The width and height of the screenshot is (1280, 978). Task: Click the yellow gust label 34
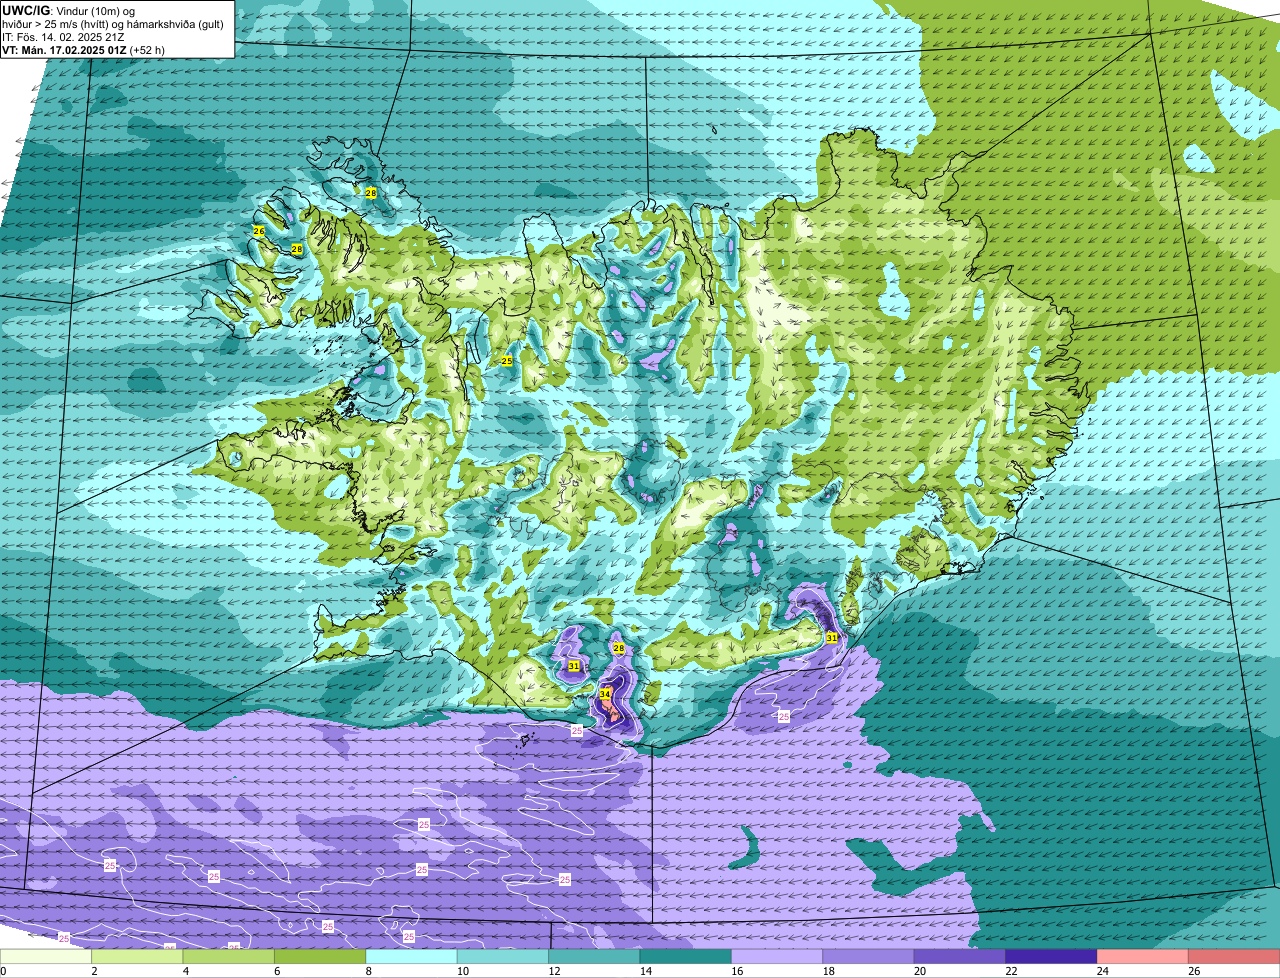coord(605,693)
